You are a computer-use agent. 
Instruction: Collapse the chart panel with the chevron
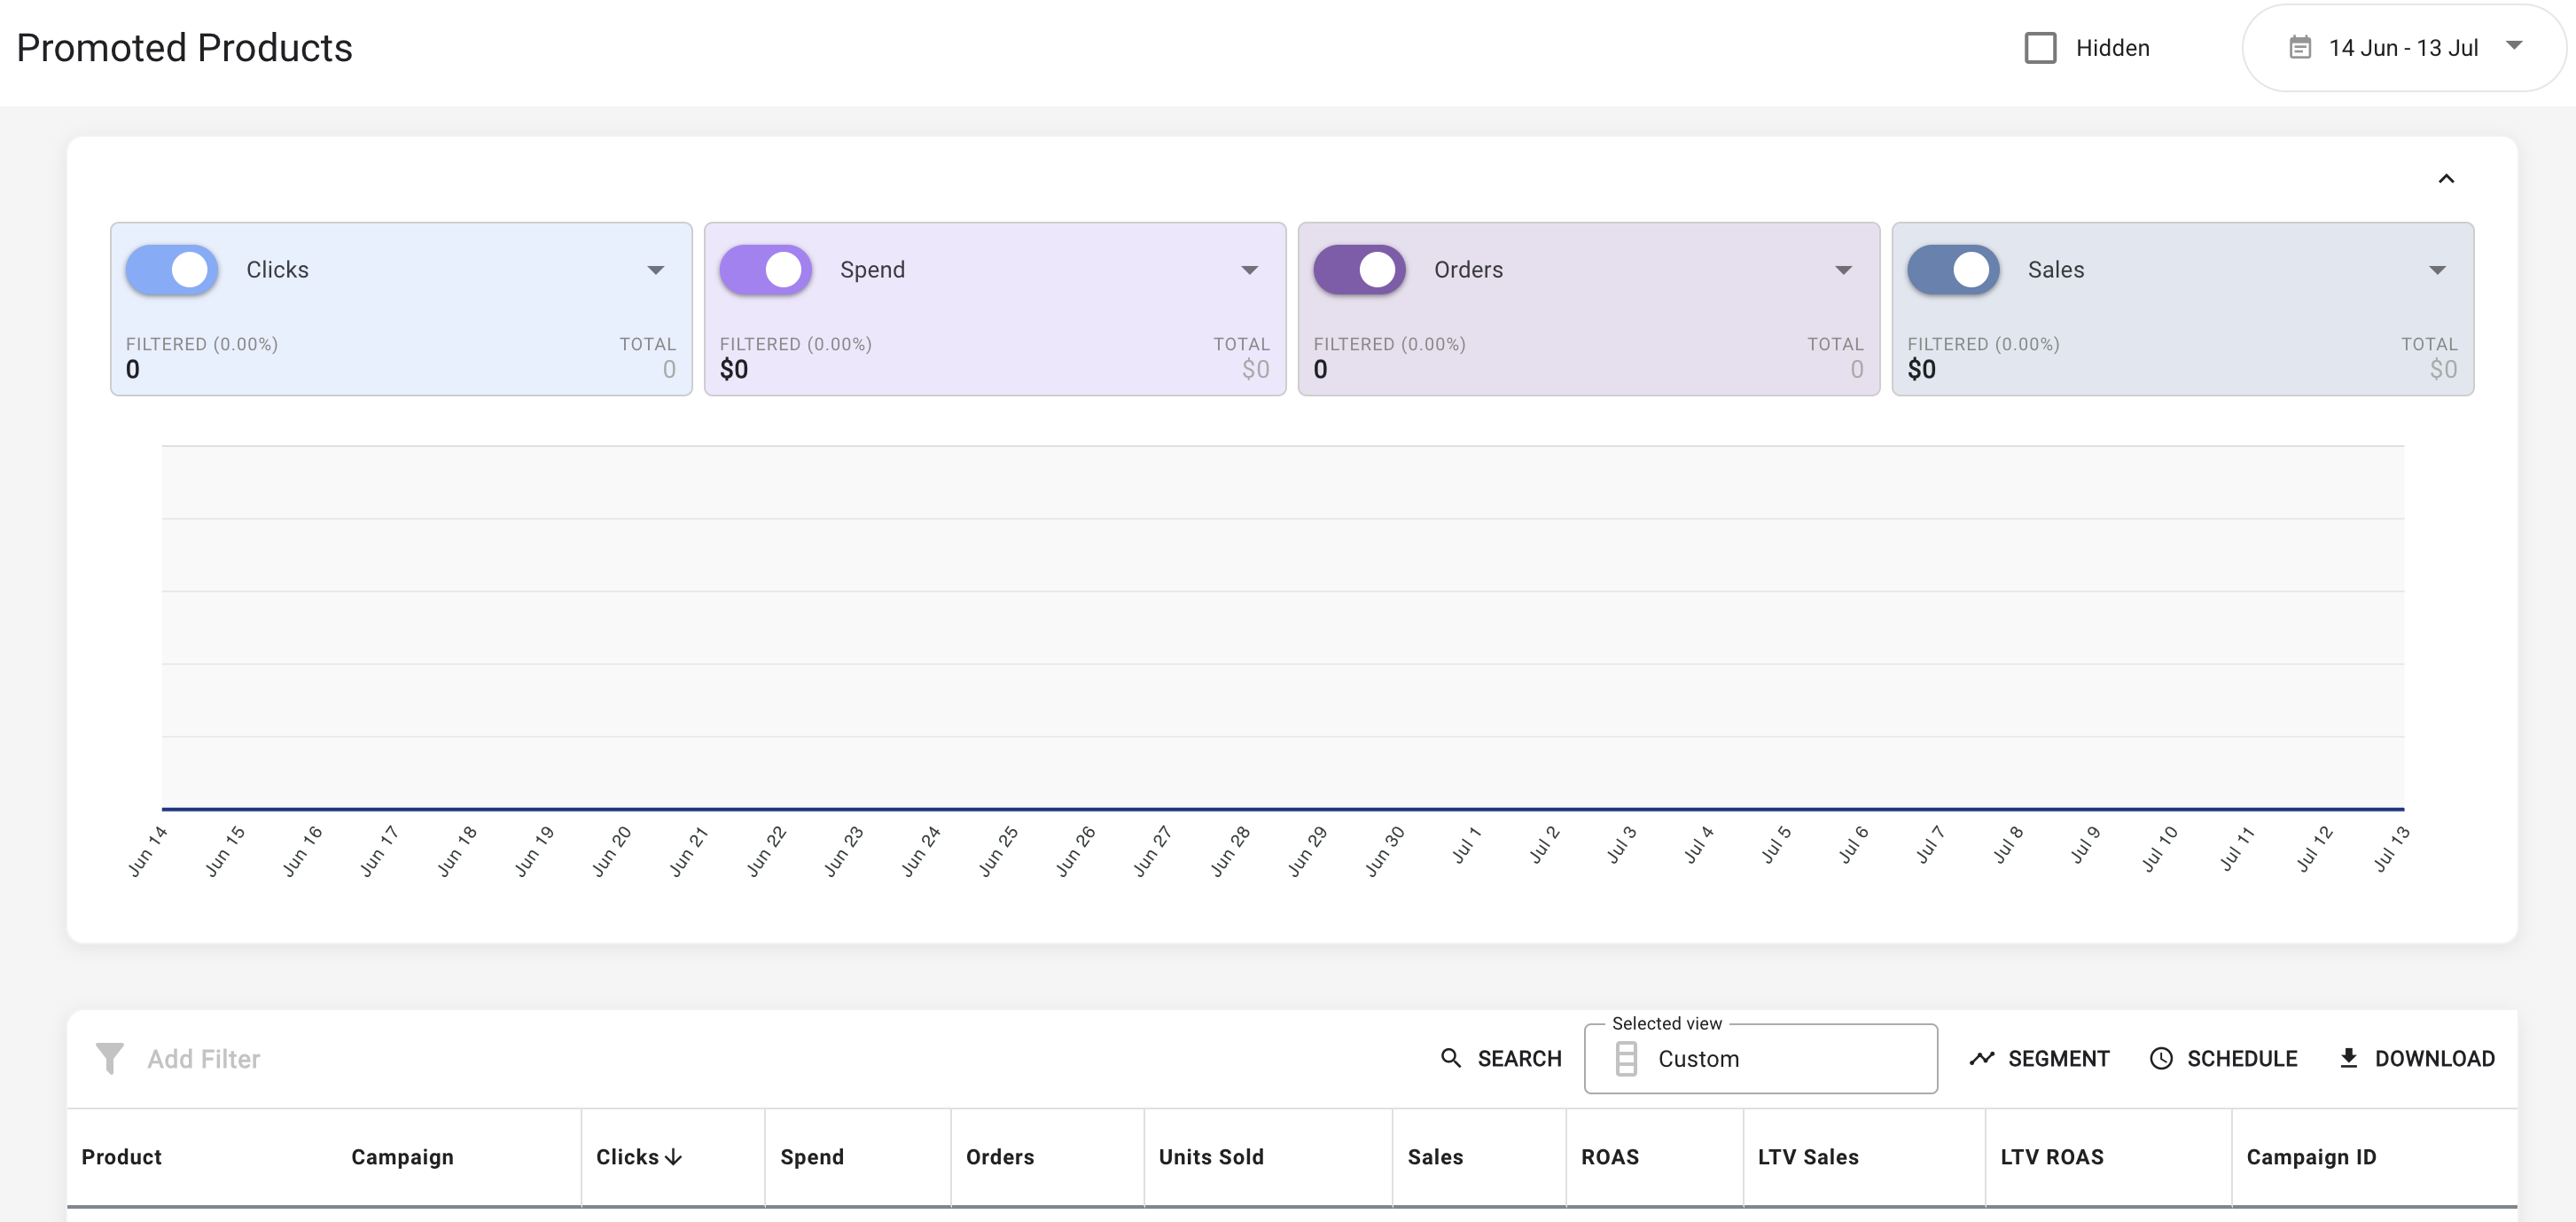pyautogui.click(x=2446, y=179)
